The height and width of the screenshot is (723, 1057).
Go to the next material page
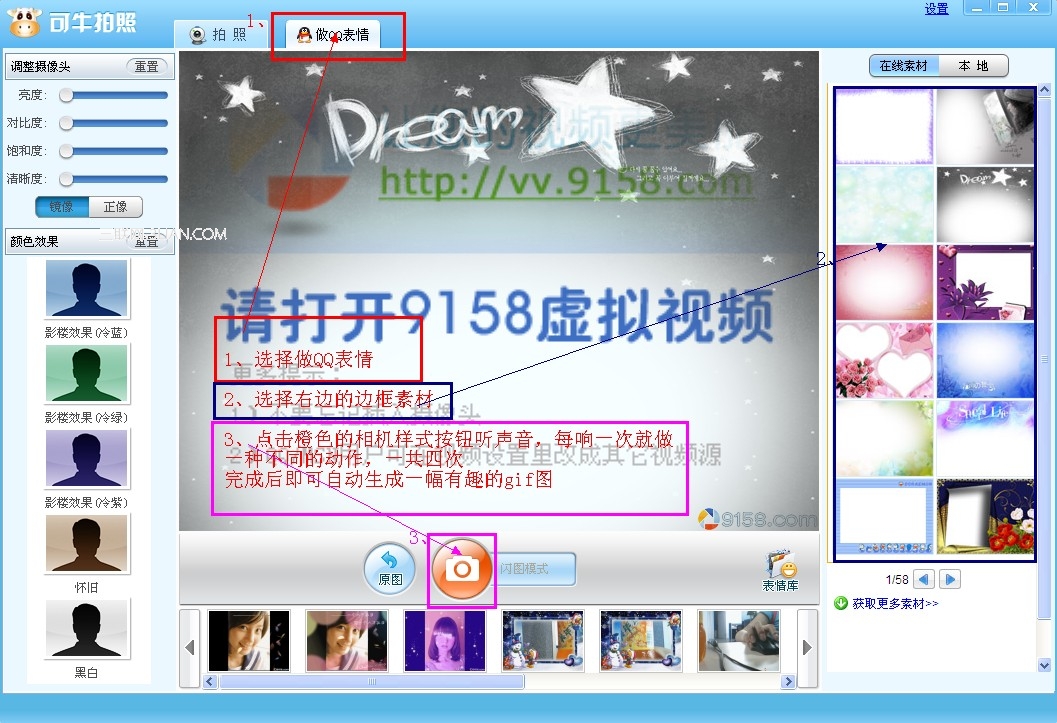coord(950,579)
